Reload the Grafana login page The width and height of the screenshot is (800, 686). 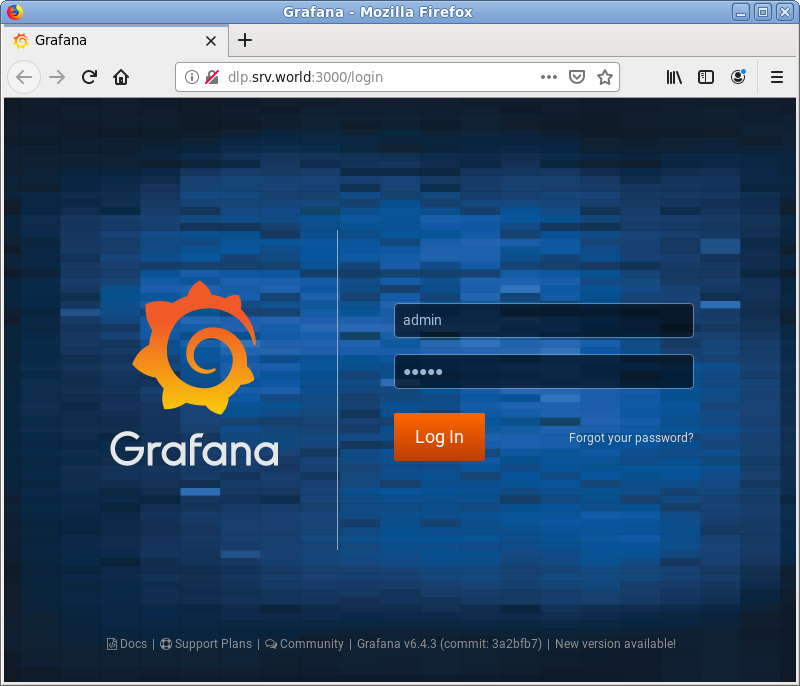(89, 77)
